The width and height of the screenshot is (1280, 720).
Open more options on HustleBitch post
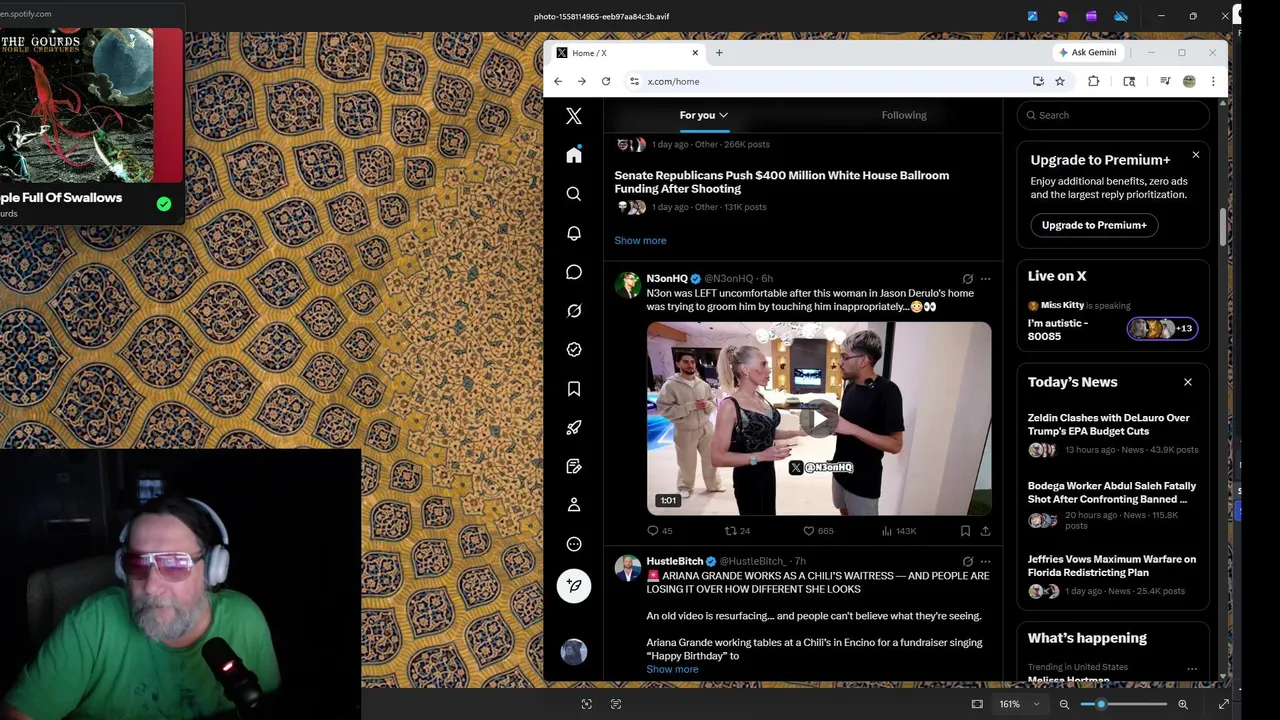[985, 562]
